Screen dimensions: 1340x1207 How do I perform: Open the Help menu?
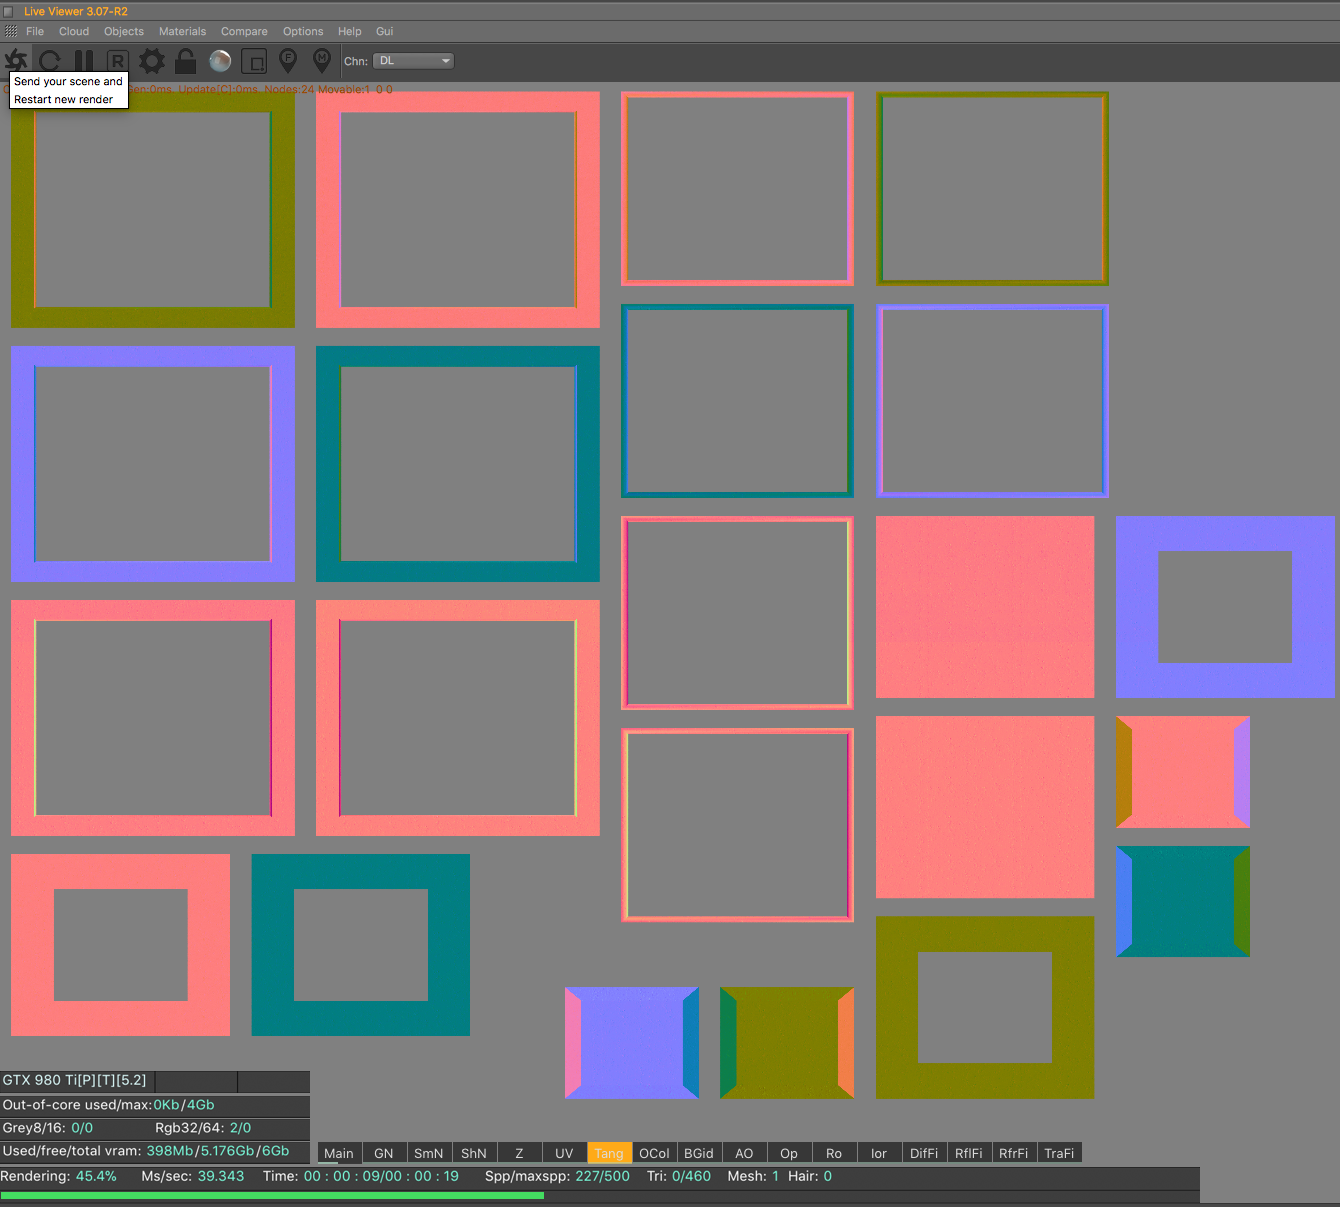(350, 31)
